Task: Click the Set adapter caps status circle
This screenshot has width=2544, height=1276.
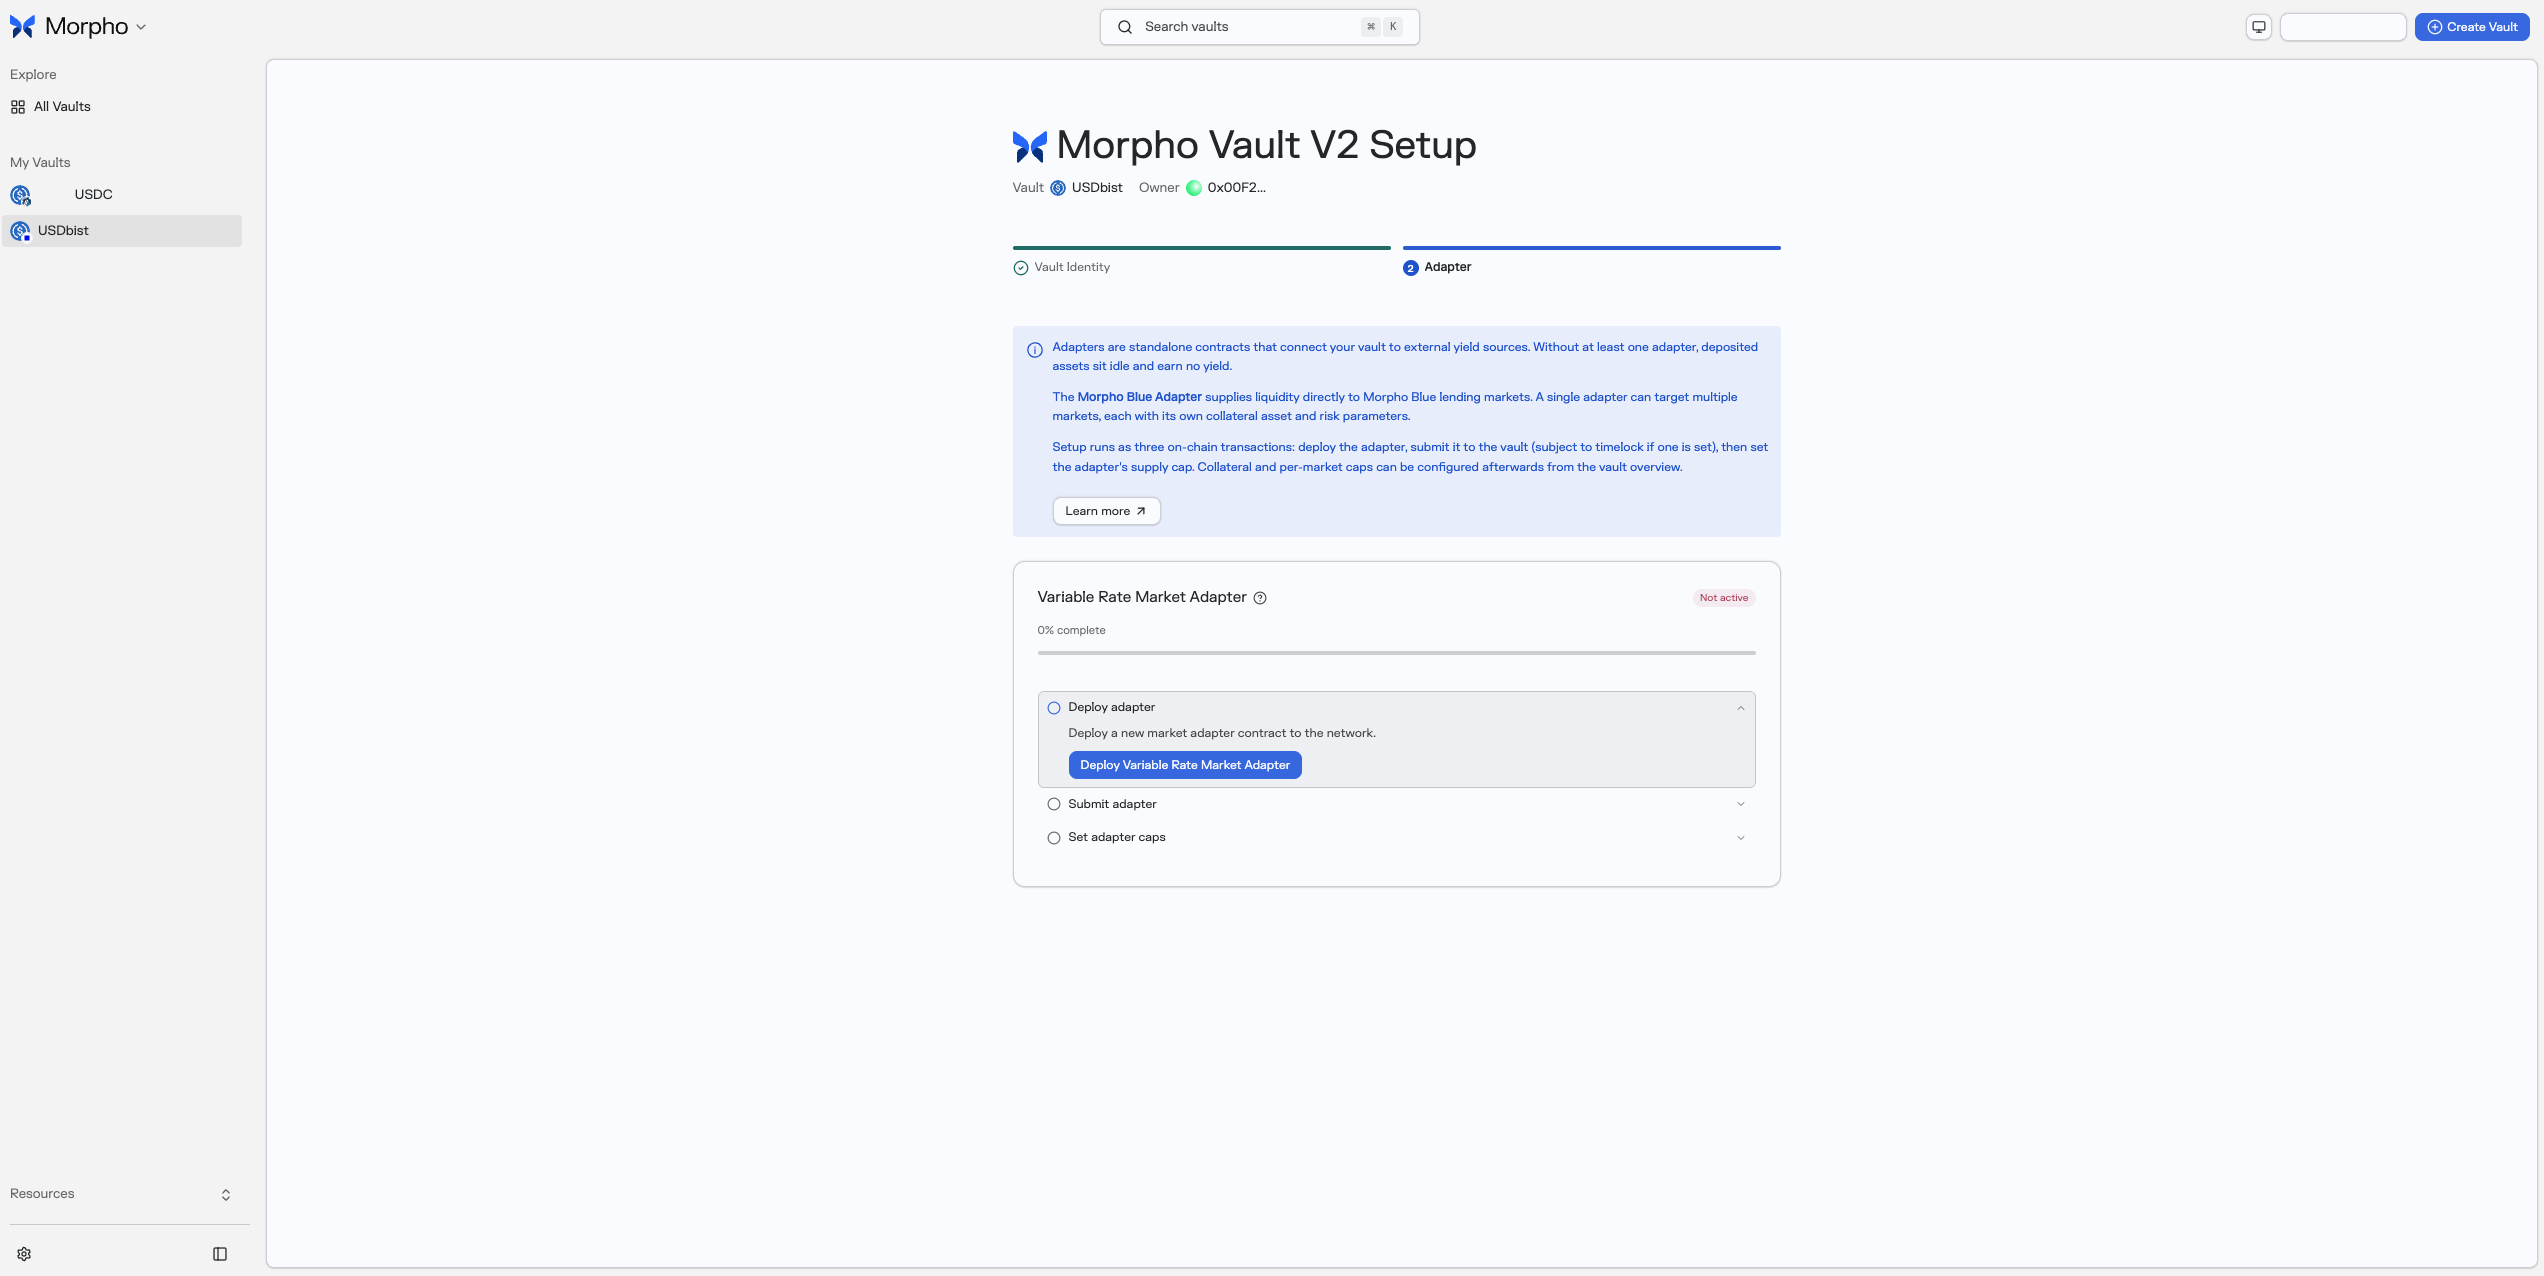Action: (1054, 838)
